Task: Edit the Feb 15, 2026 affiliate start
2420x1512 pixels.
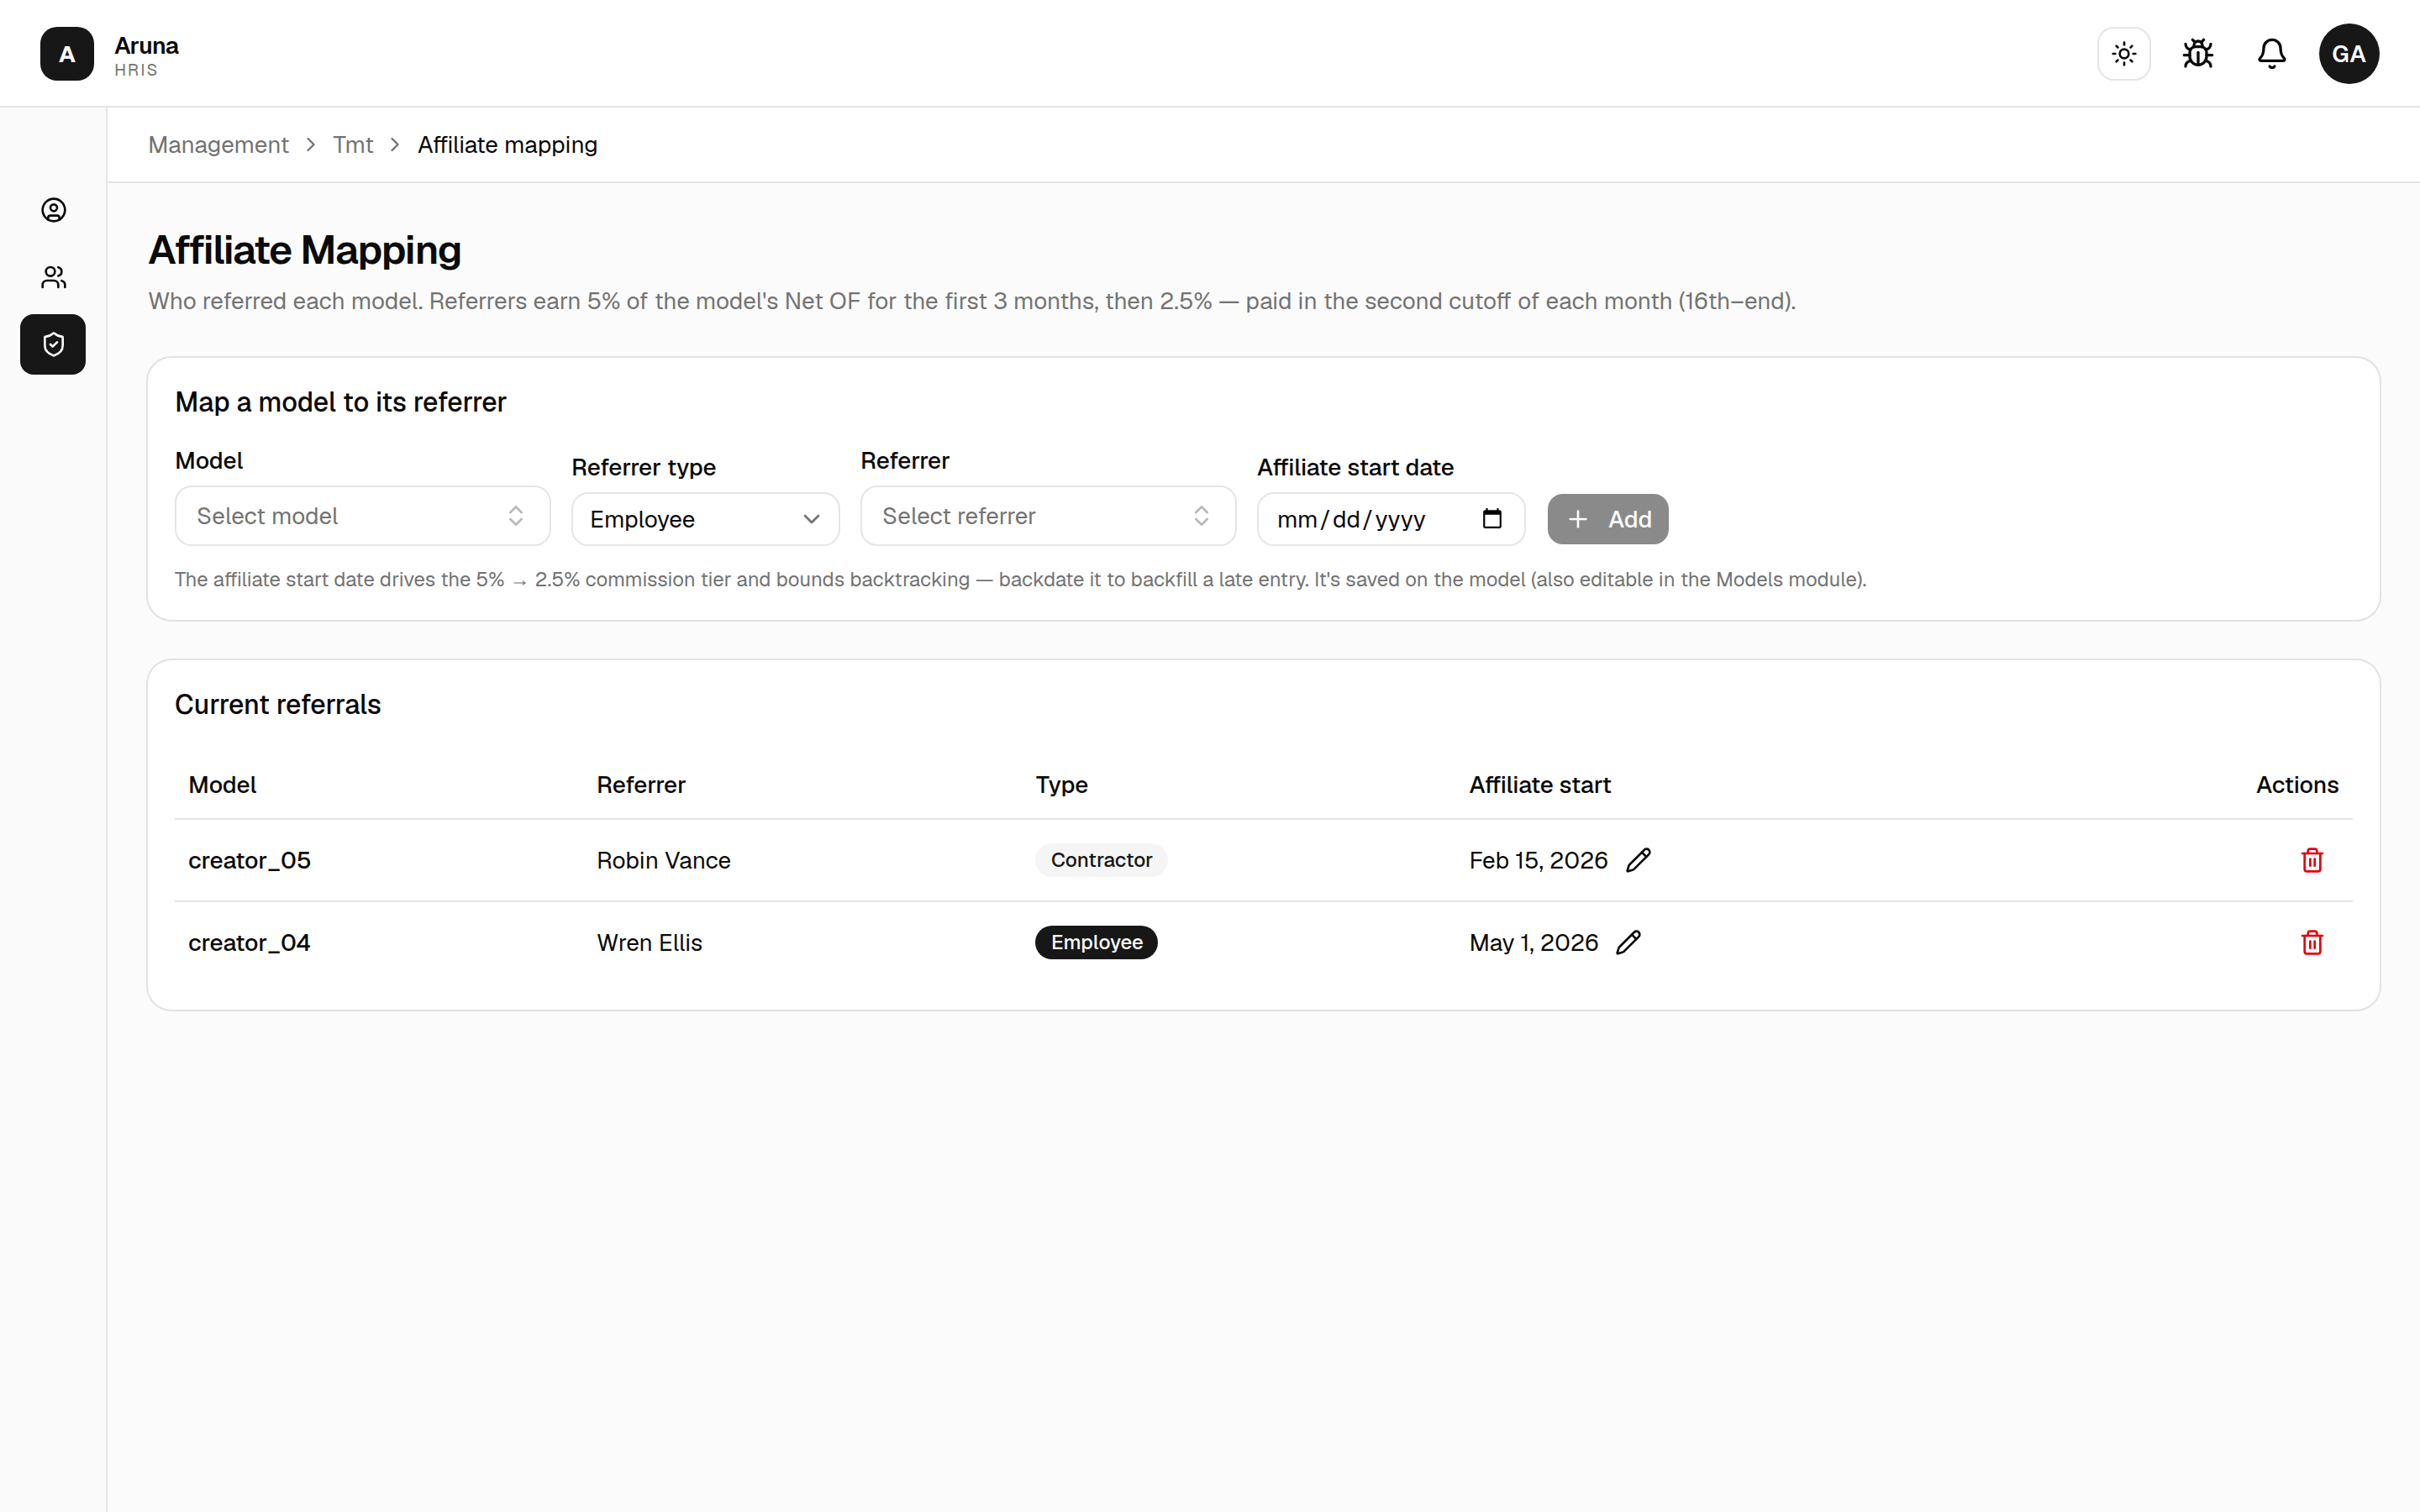Action: 1638,860
